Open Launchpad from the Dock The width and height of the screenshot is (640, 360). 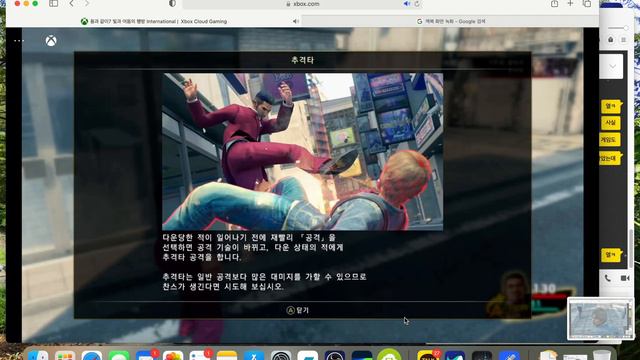65,356
